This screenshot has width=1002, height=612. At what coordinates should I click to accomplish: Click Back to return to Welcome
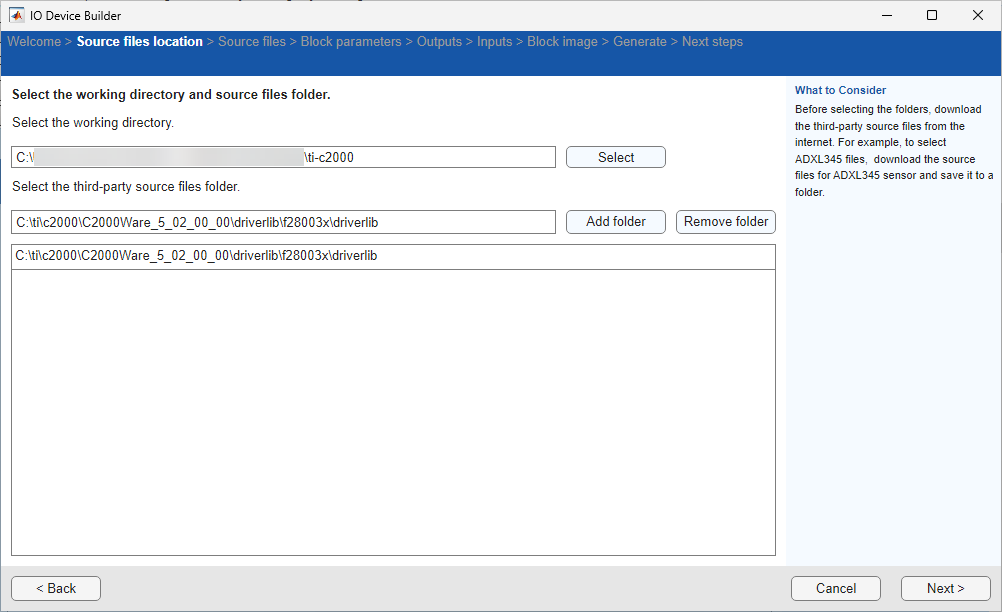pos(55,588)
